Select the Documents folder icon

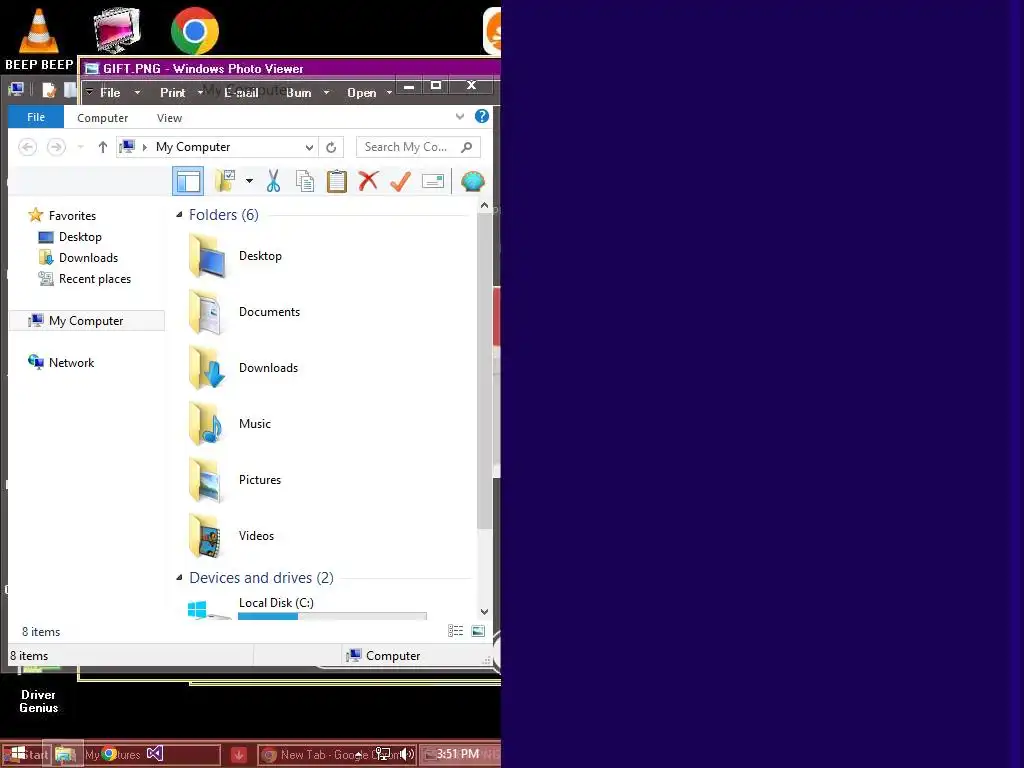tap(207, 312)
